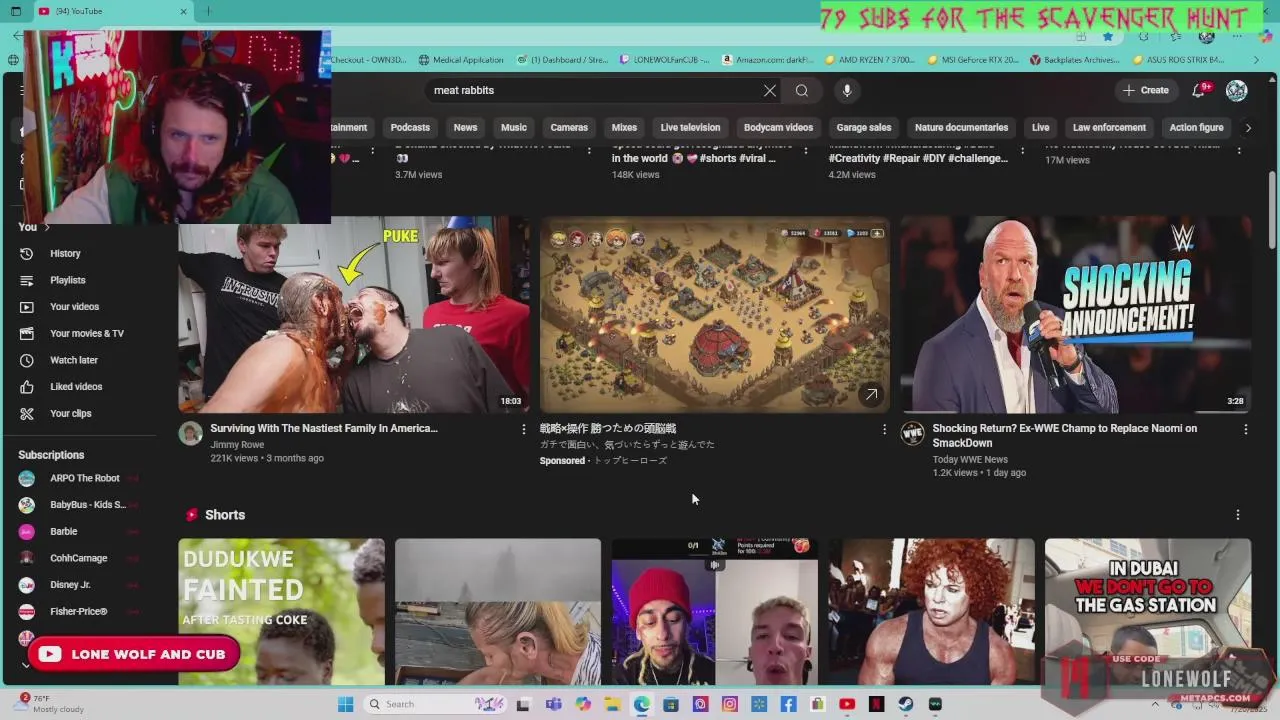Open Today WWE News channel avatar
Screen dimensions: 1280x720
click(912, 433)
